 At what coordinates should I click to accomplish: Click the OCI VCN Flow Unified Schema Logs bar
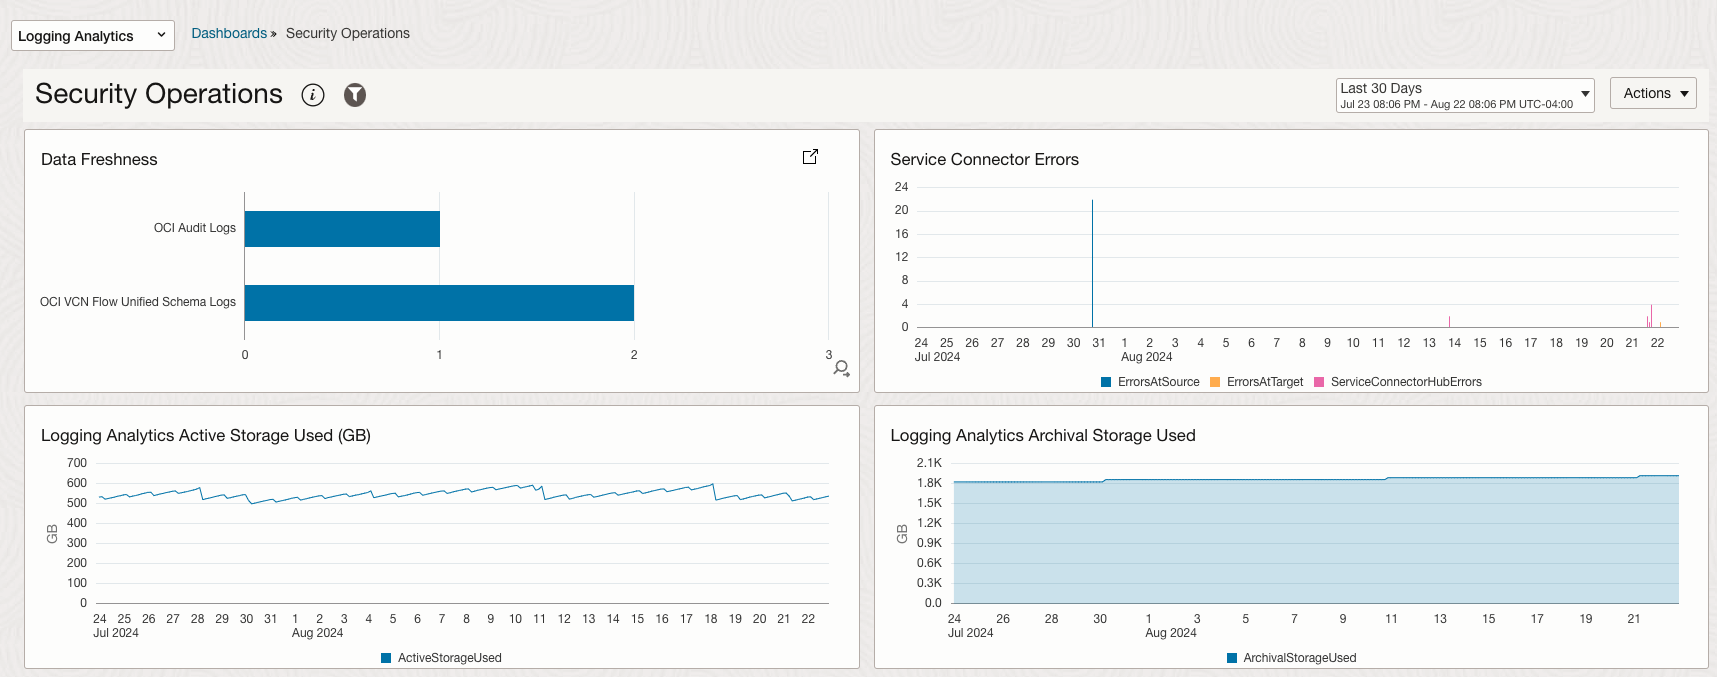coord(439,303)
